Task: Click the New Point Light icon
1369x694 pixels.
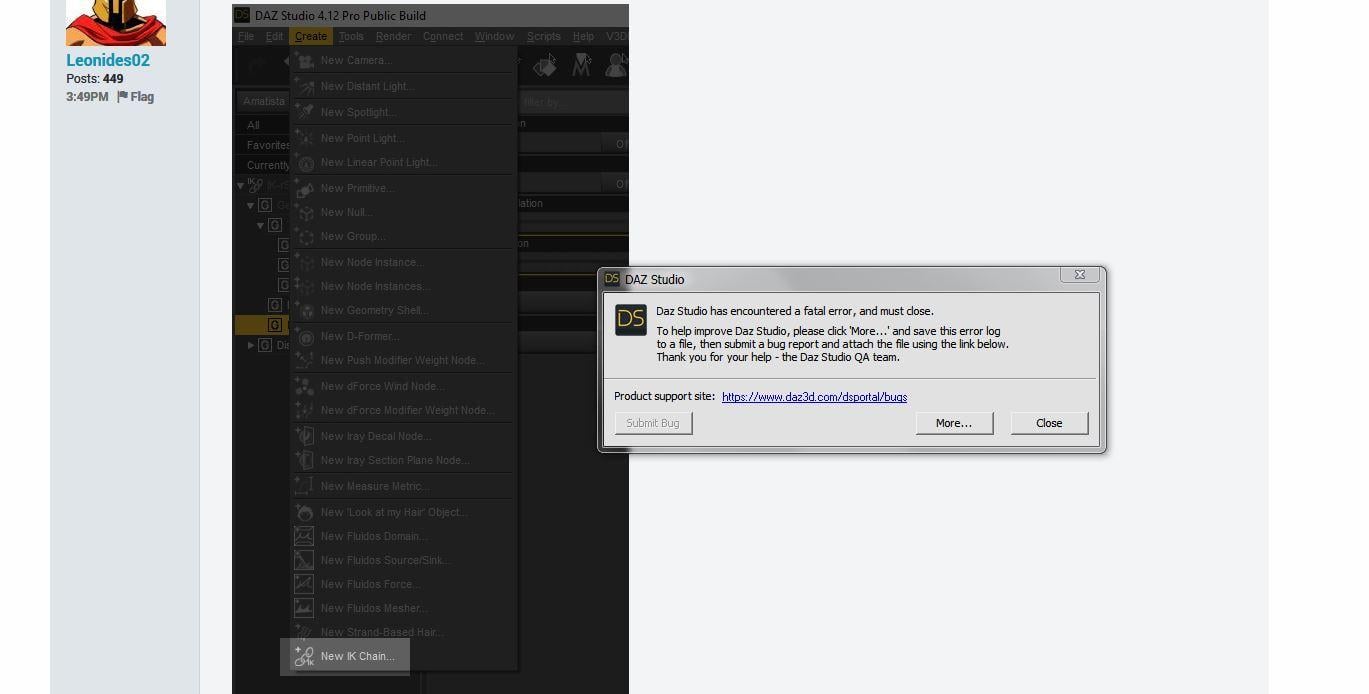Action: (305, 138)
